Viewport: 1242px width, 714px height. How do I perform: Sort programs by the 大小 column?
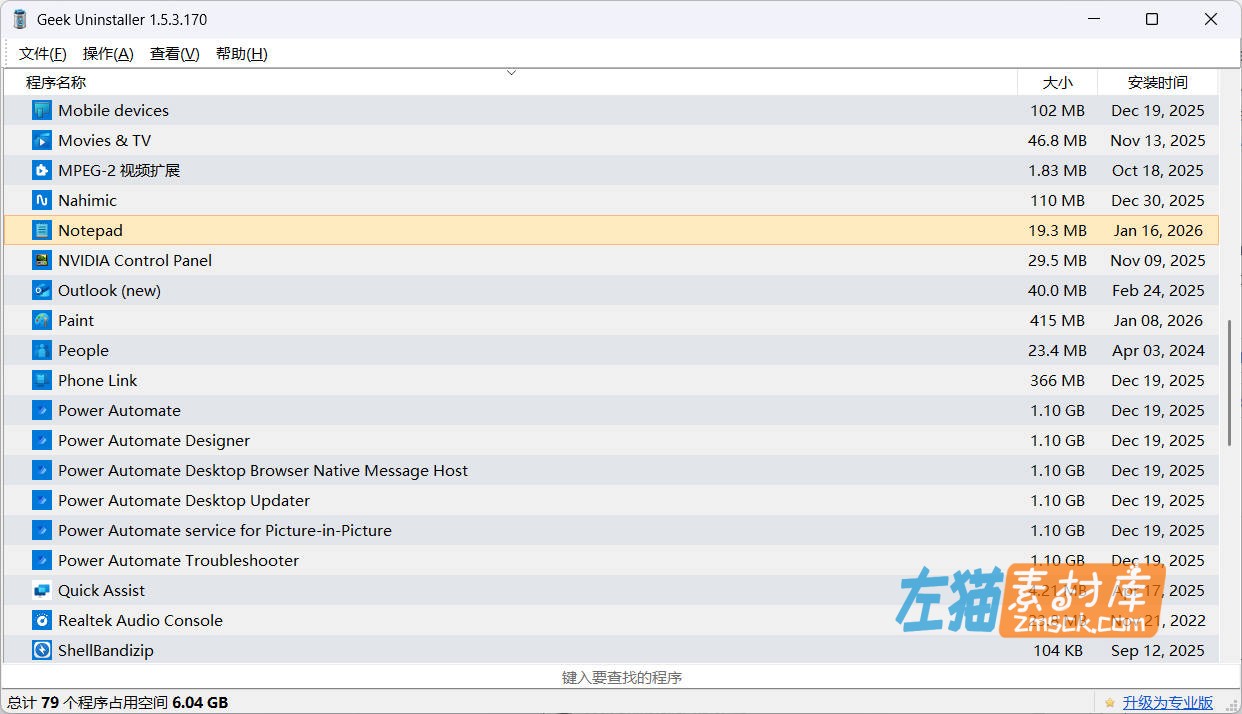point(1056,82)
